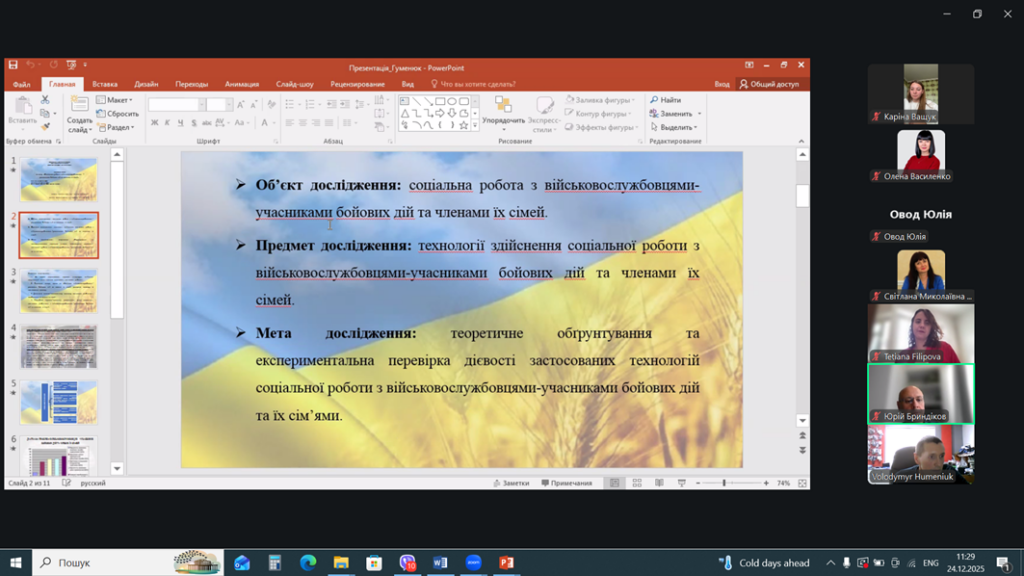Start slideshow from status bar icon

point(680,483)
